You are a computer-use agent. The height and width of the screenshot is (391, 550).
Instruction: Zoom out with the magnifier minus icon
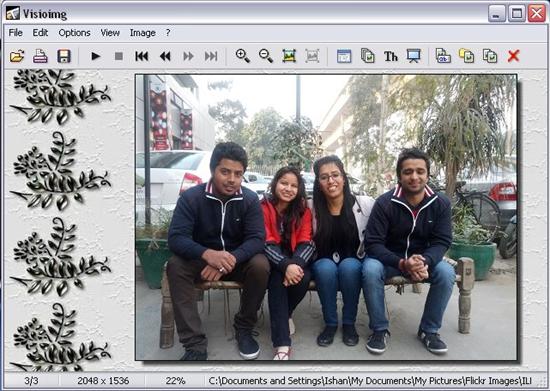(266, 56)
